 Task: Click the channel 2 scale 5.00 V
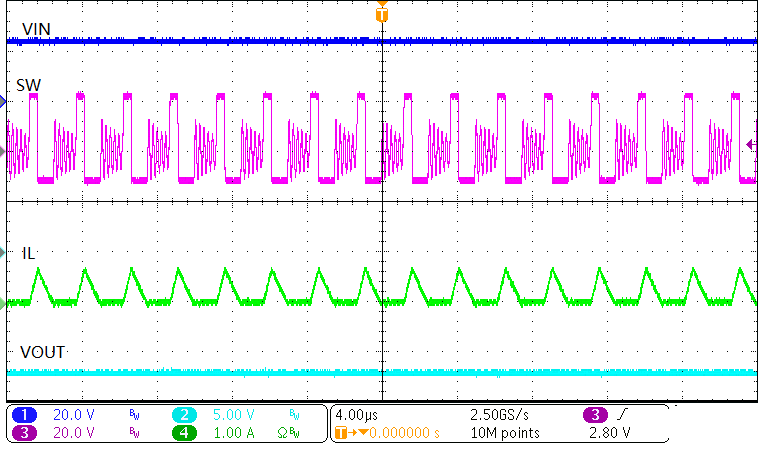pyautogui.click(x=233, y=415)
